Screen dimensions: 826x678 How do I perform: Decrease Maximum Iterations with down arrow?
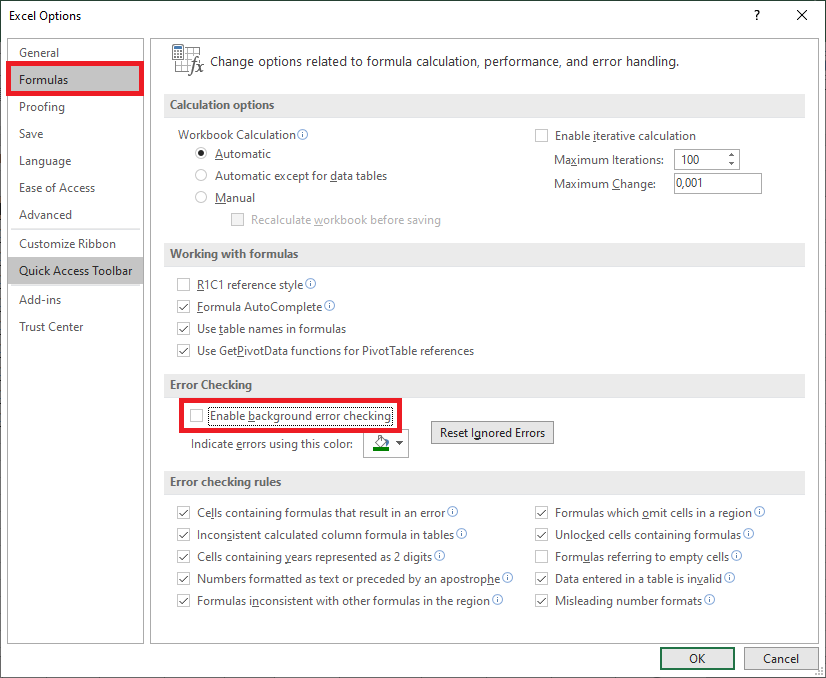click(731, 164)
